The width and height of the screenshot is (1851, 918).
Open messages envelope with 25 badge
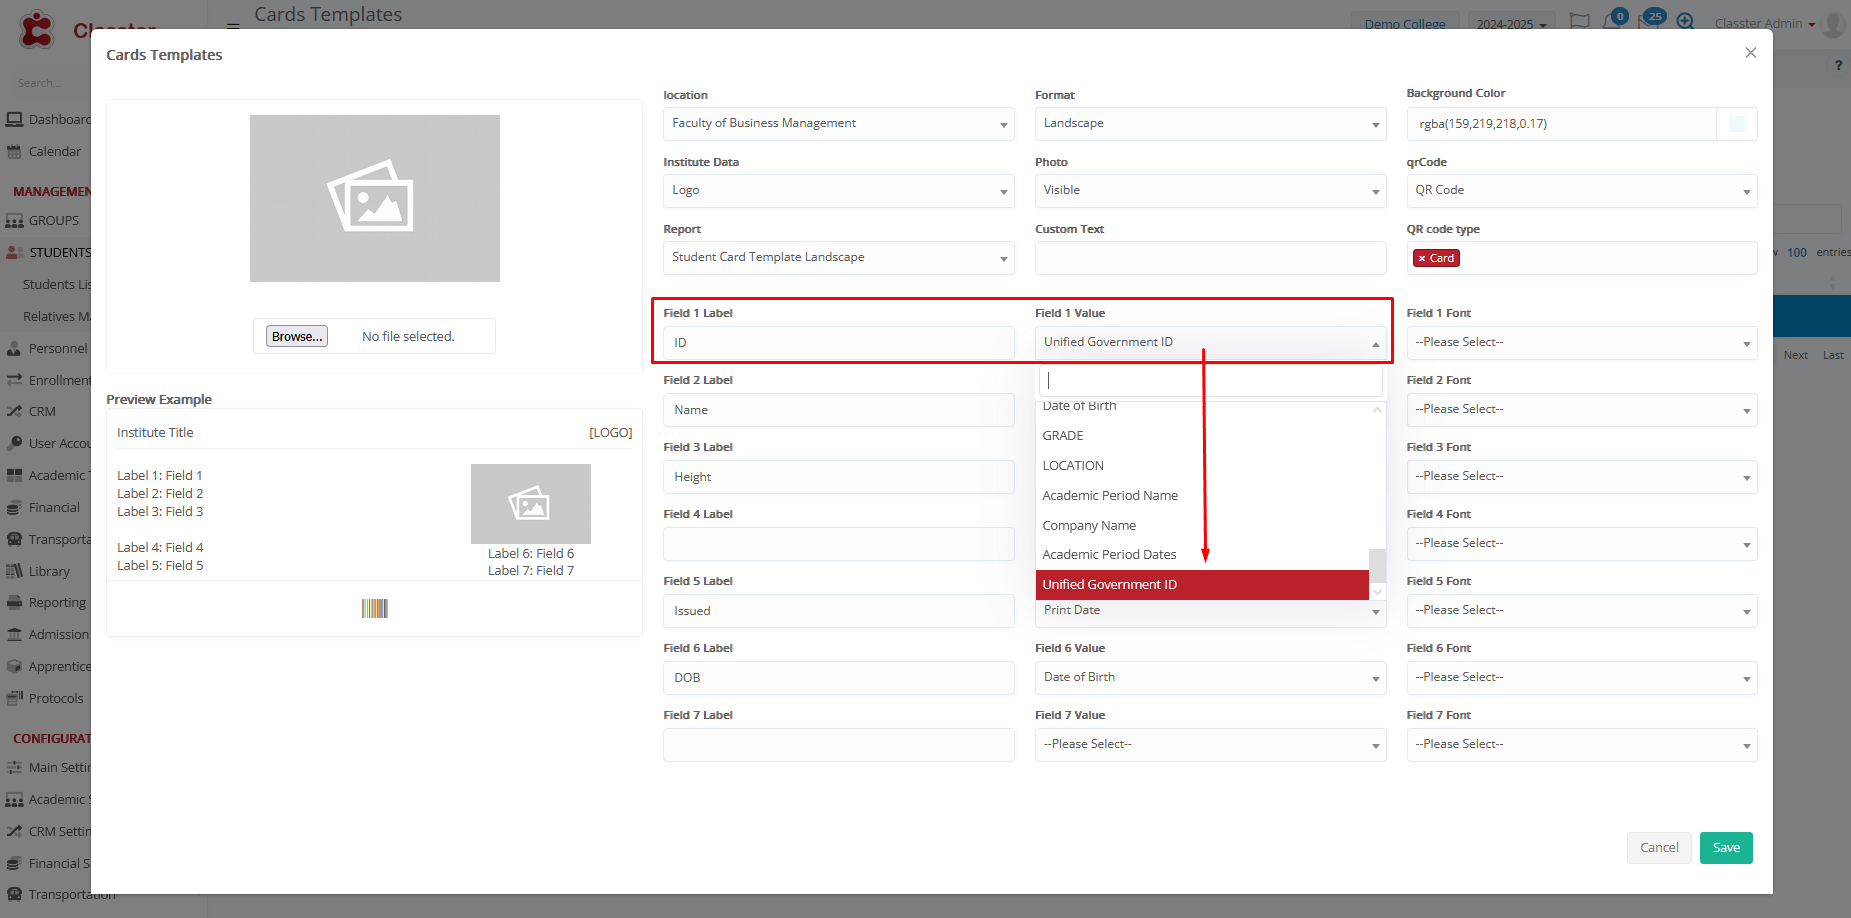[x=1647, y=21]
